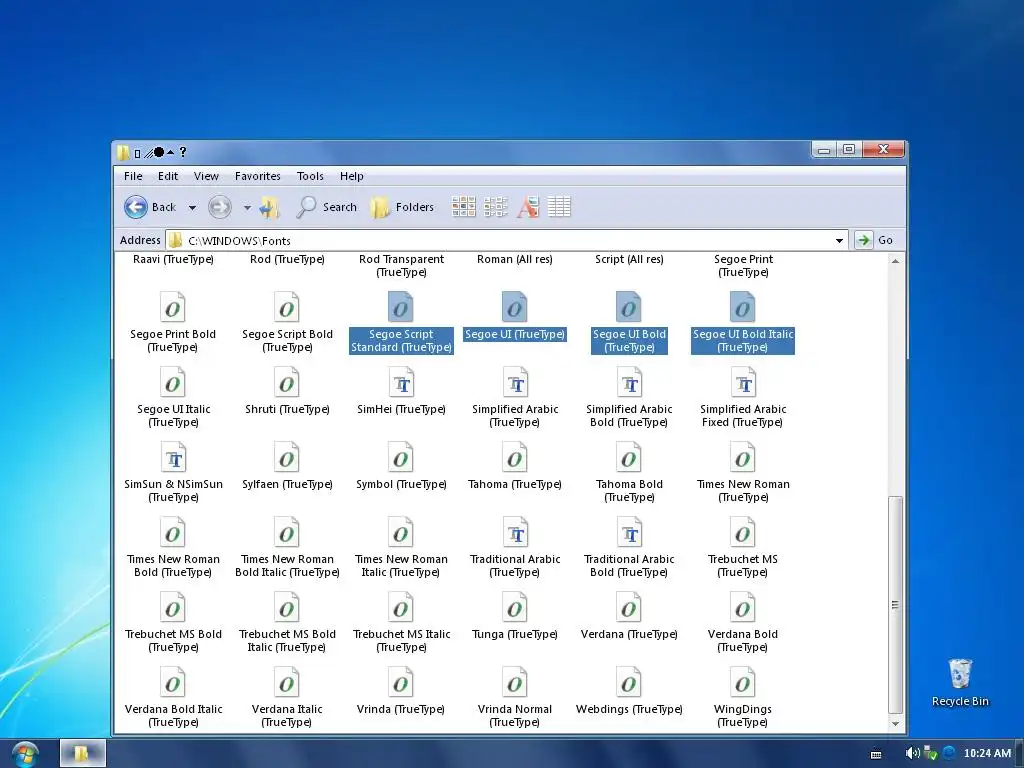Open the Back history dropdown arrow
This screenshot has width=1024, height=768.
point(192,208)
